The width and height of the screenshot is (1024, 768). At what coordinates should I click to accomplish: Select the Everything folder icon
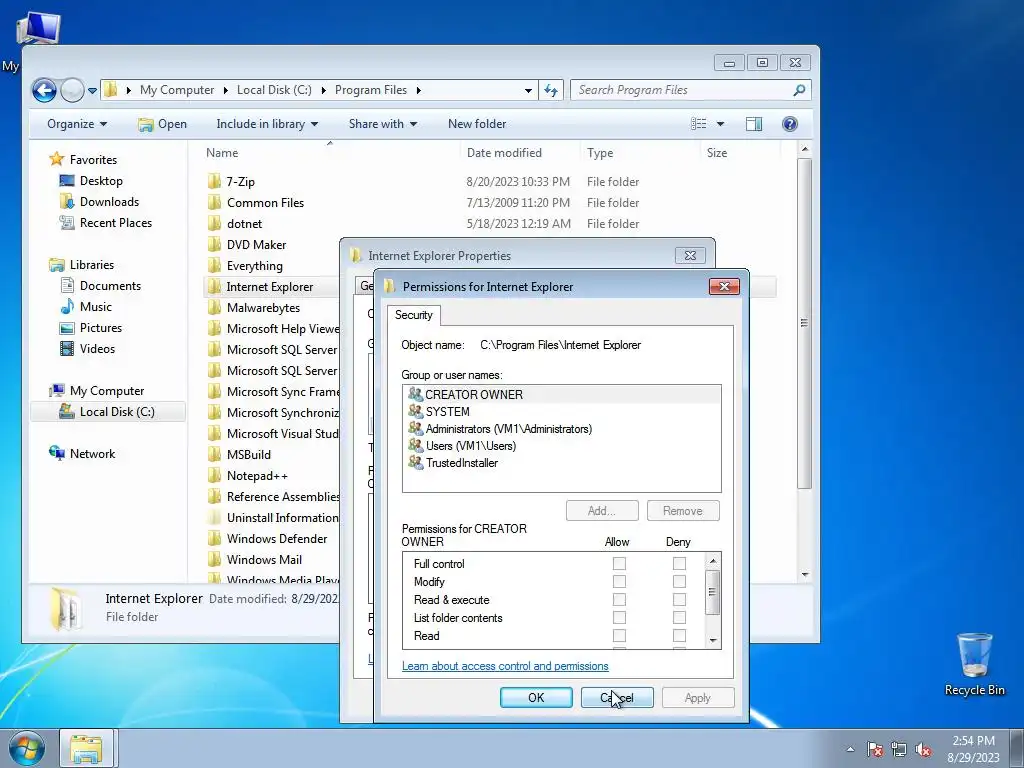click(x=214, y=265)
